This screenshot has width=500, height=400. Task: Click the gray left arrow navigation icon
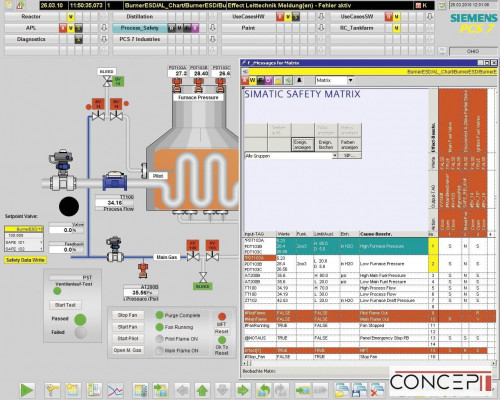(182, 390)
